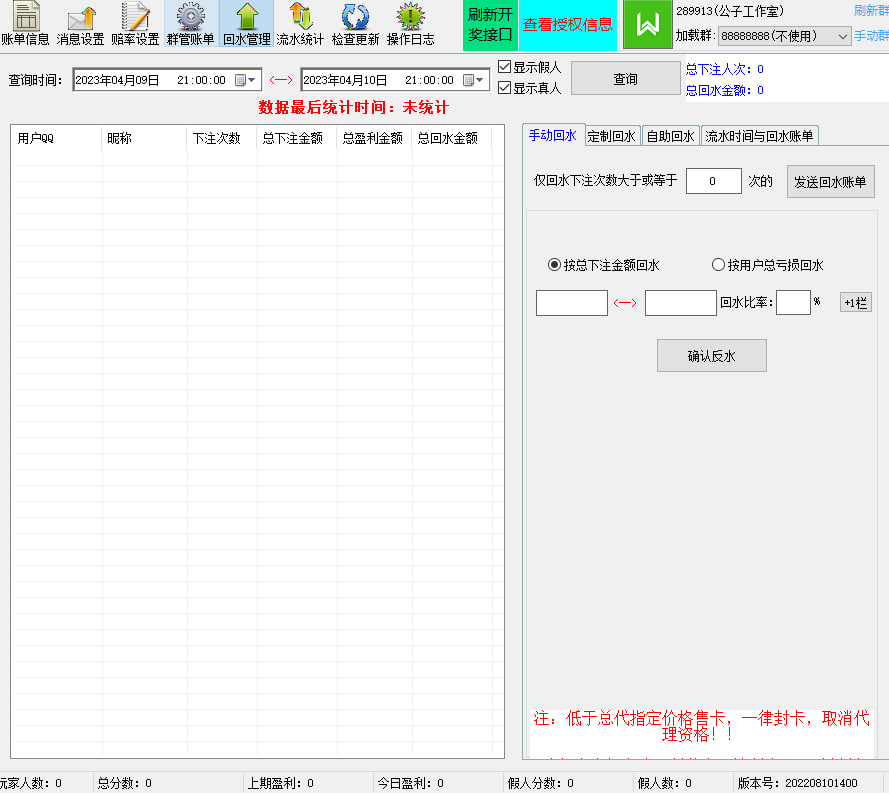Select 按用户总亏损回水 radio option
Viewport: 889px width, 793px height.
coord(718,265)
